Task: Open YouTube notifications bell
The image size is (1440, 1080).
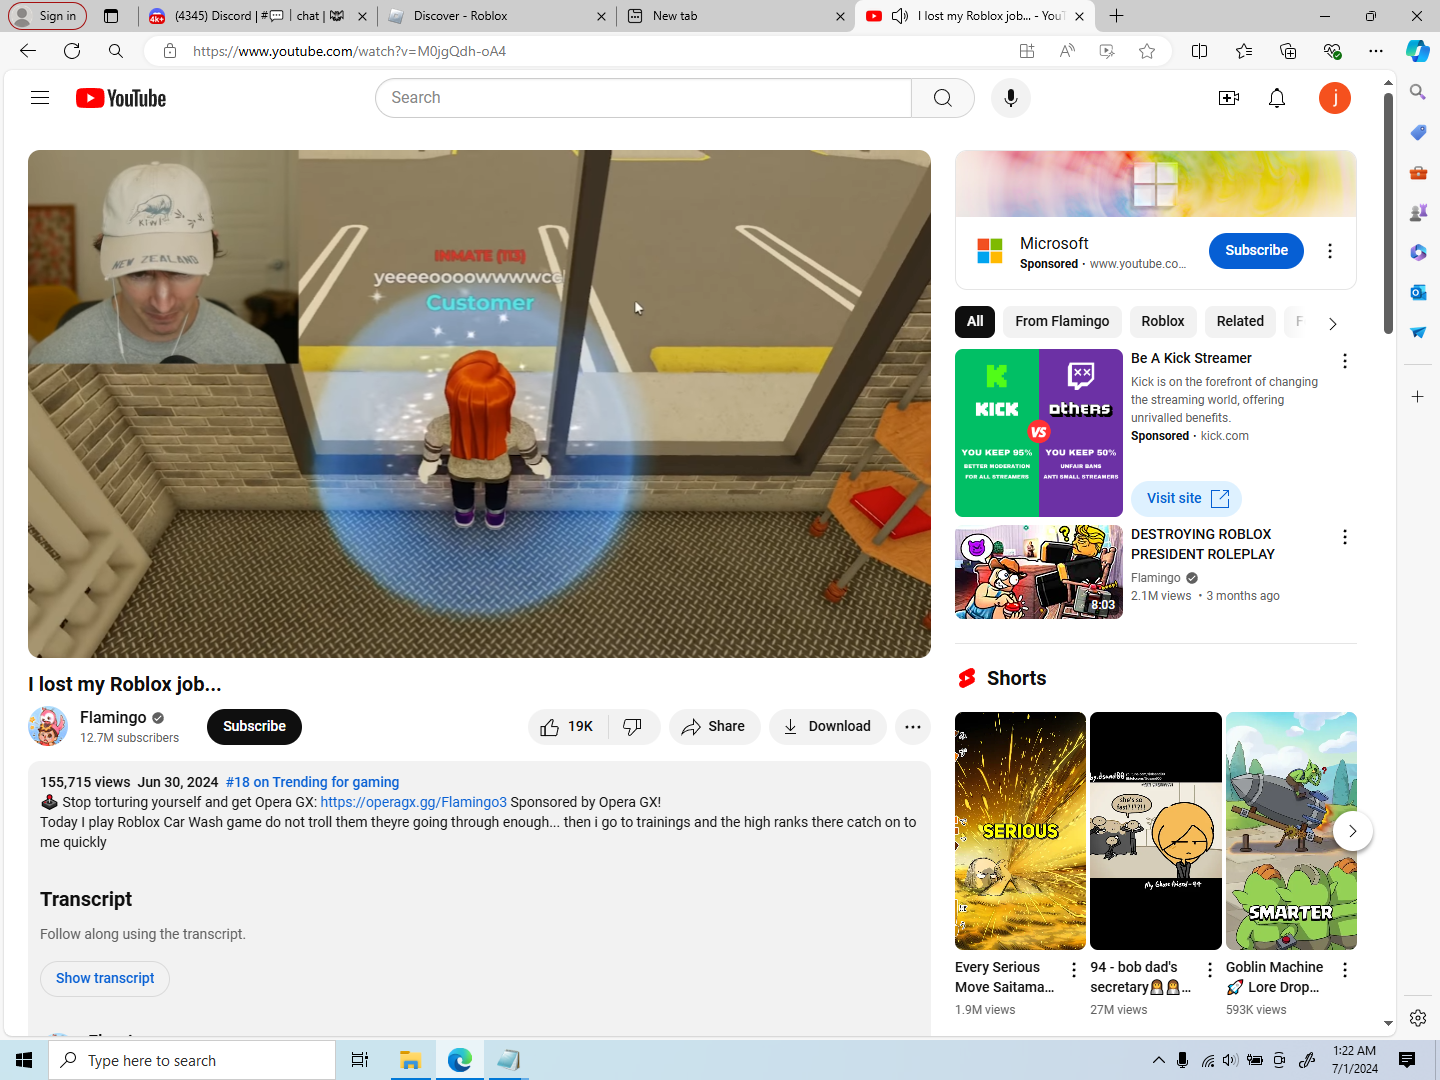Action: tap(1277, 98)
